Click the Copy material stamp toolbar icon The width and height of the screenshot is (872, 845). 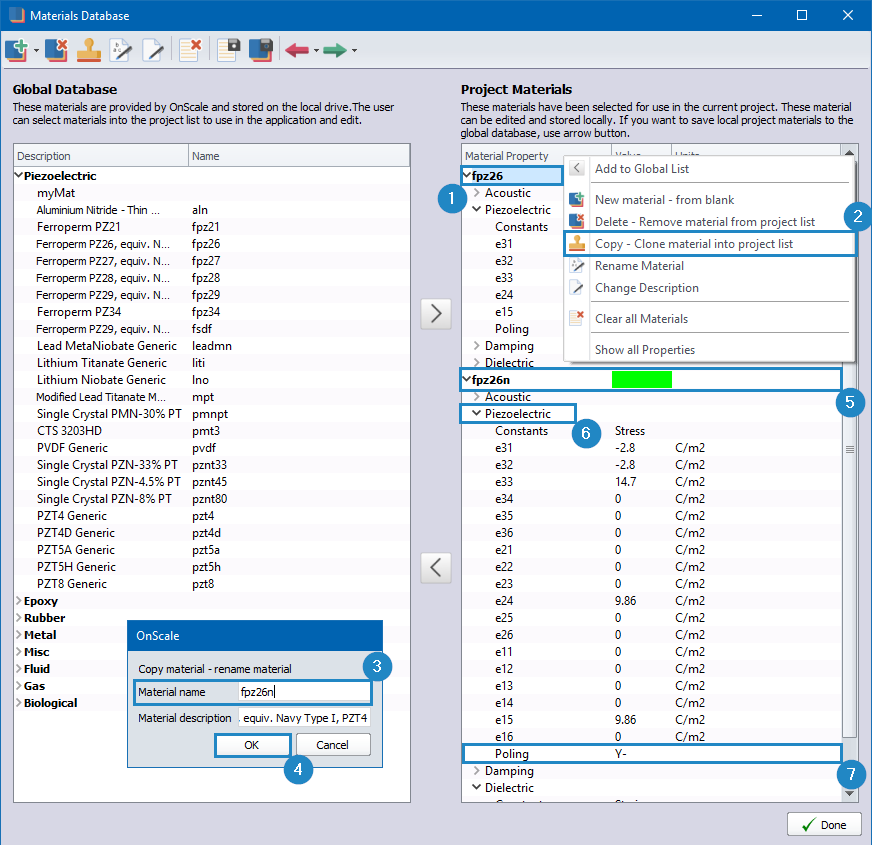(88, 50)
